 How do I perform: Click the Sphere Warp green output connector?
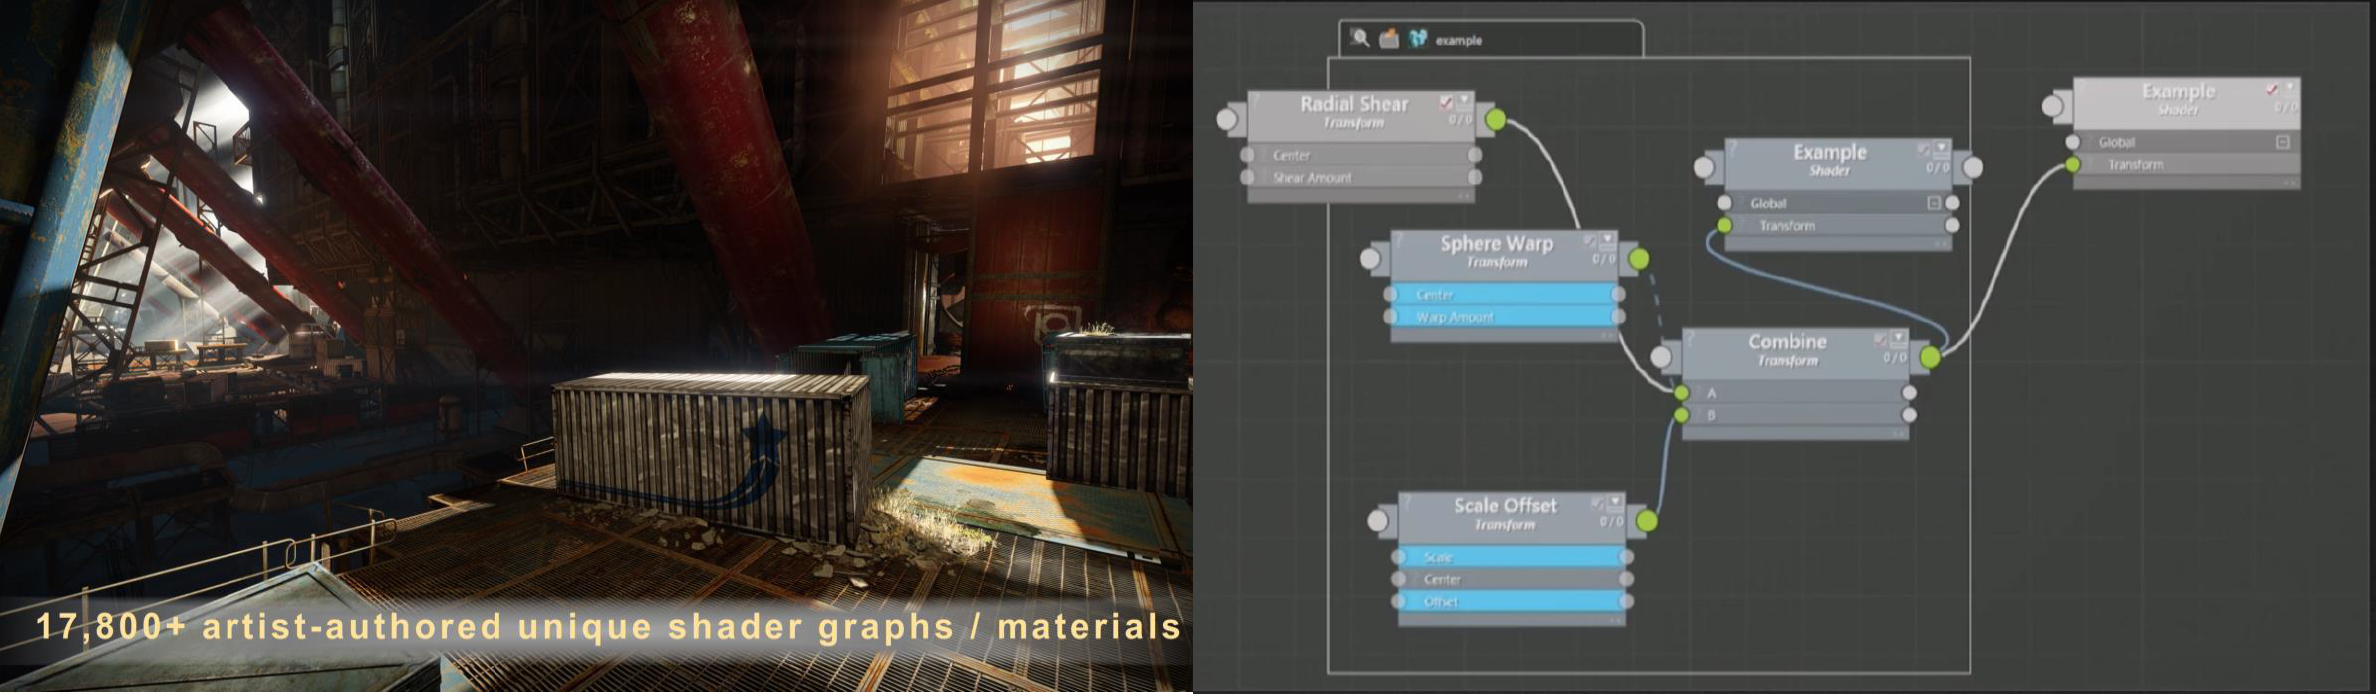(1638, 260)
